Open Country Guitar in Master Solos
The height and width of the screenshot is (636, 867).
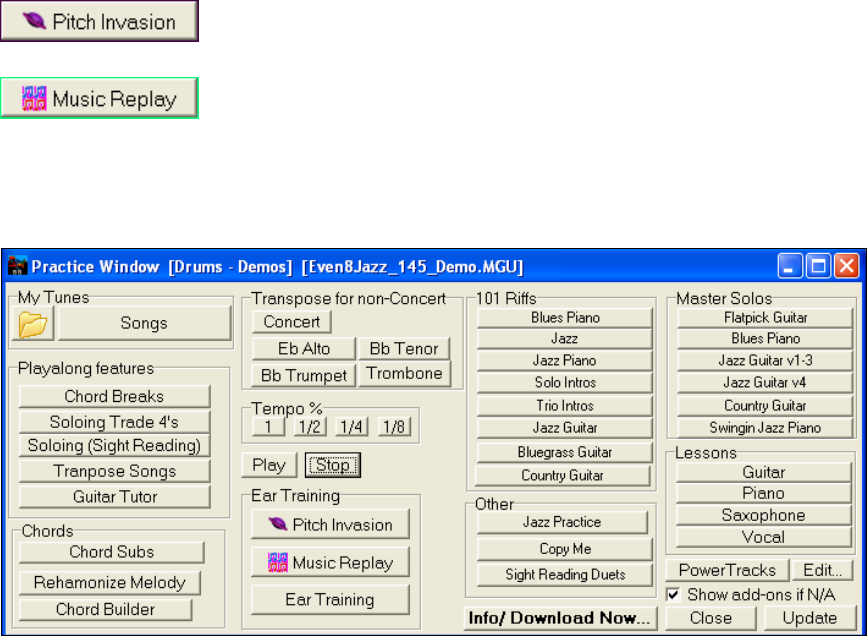coord(765,406)
